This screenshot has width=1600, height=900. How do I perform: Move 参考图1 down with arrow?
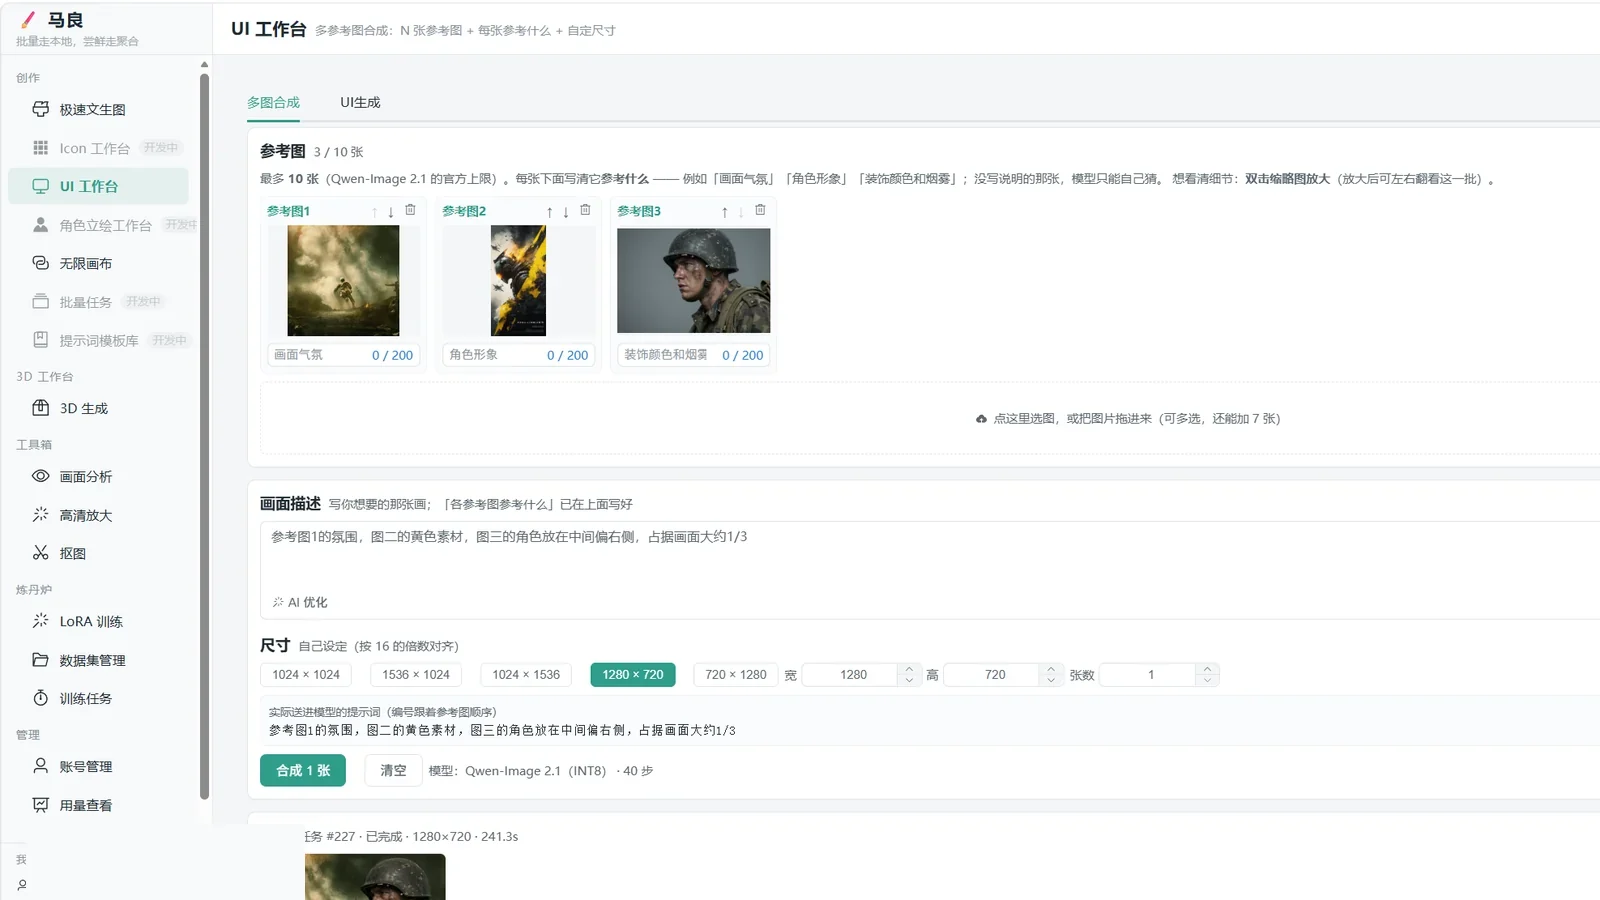391,212
